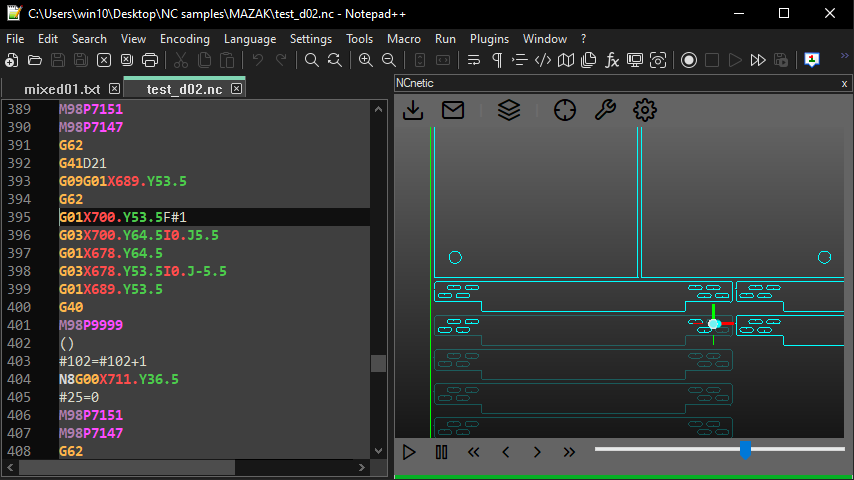Click the Close document toolbar icon

[104, 60]
